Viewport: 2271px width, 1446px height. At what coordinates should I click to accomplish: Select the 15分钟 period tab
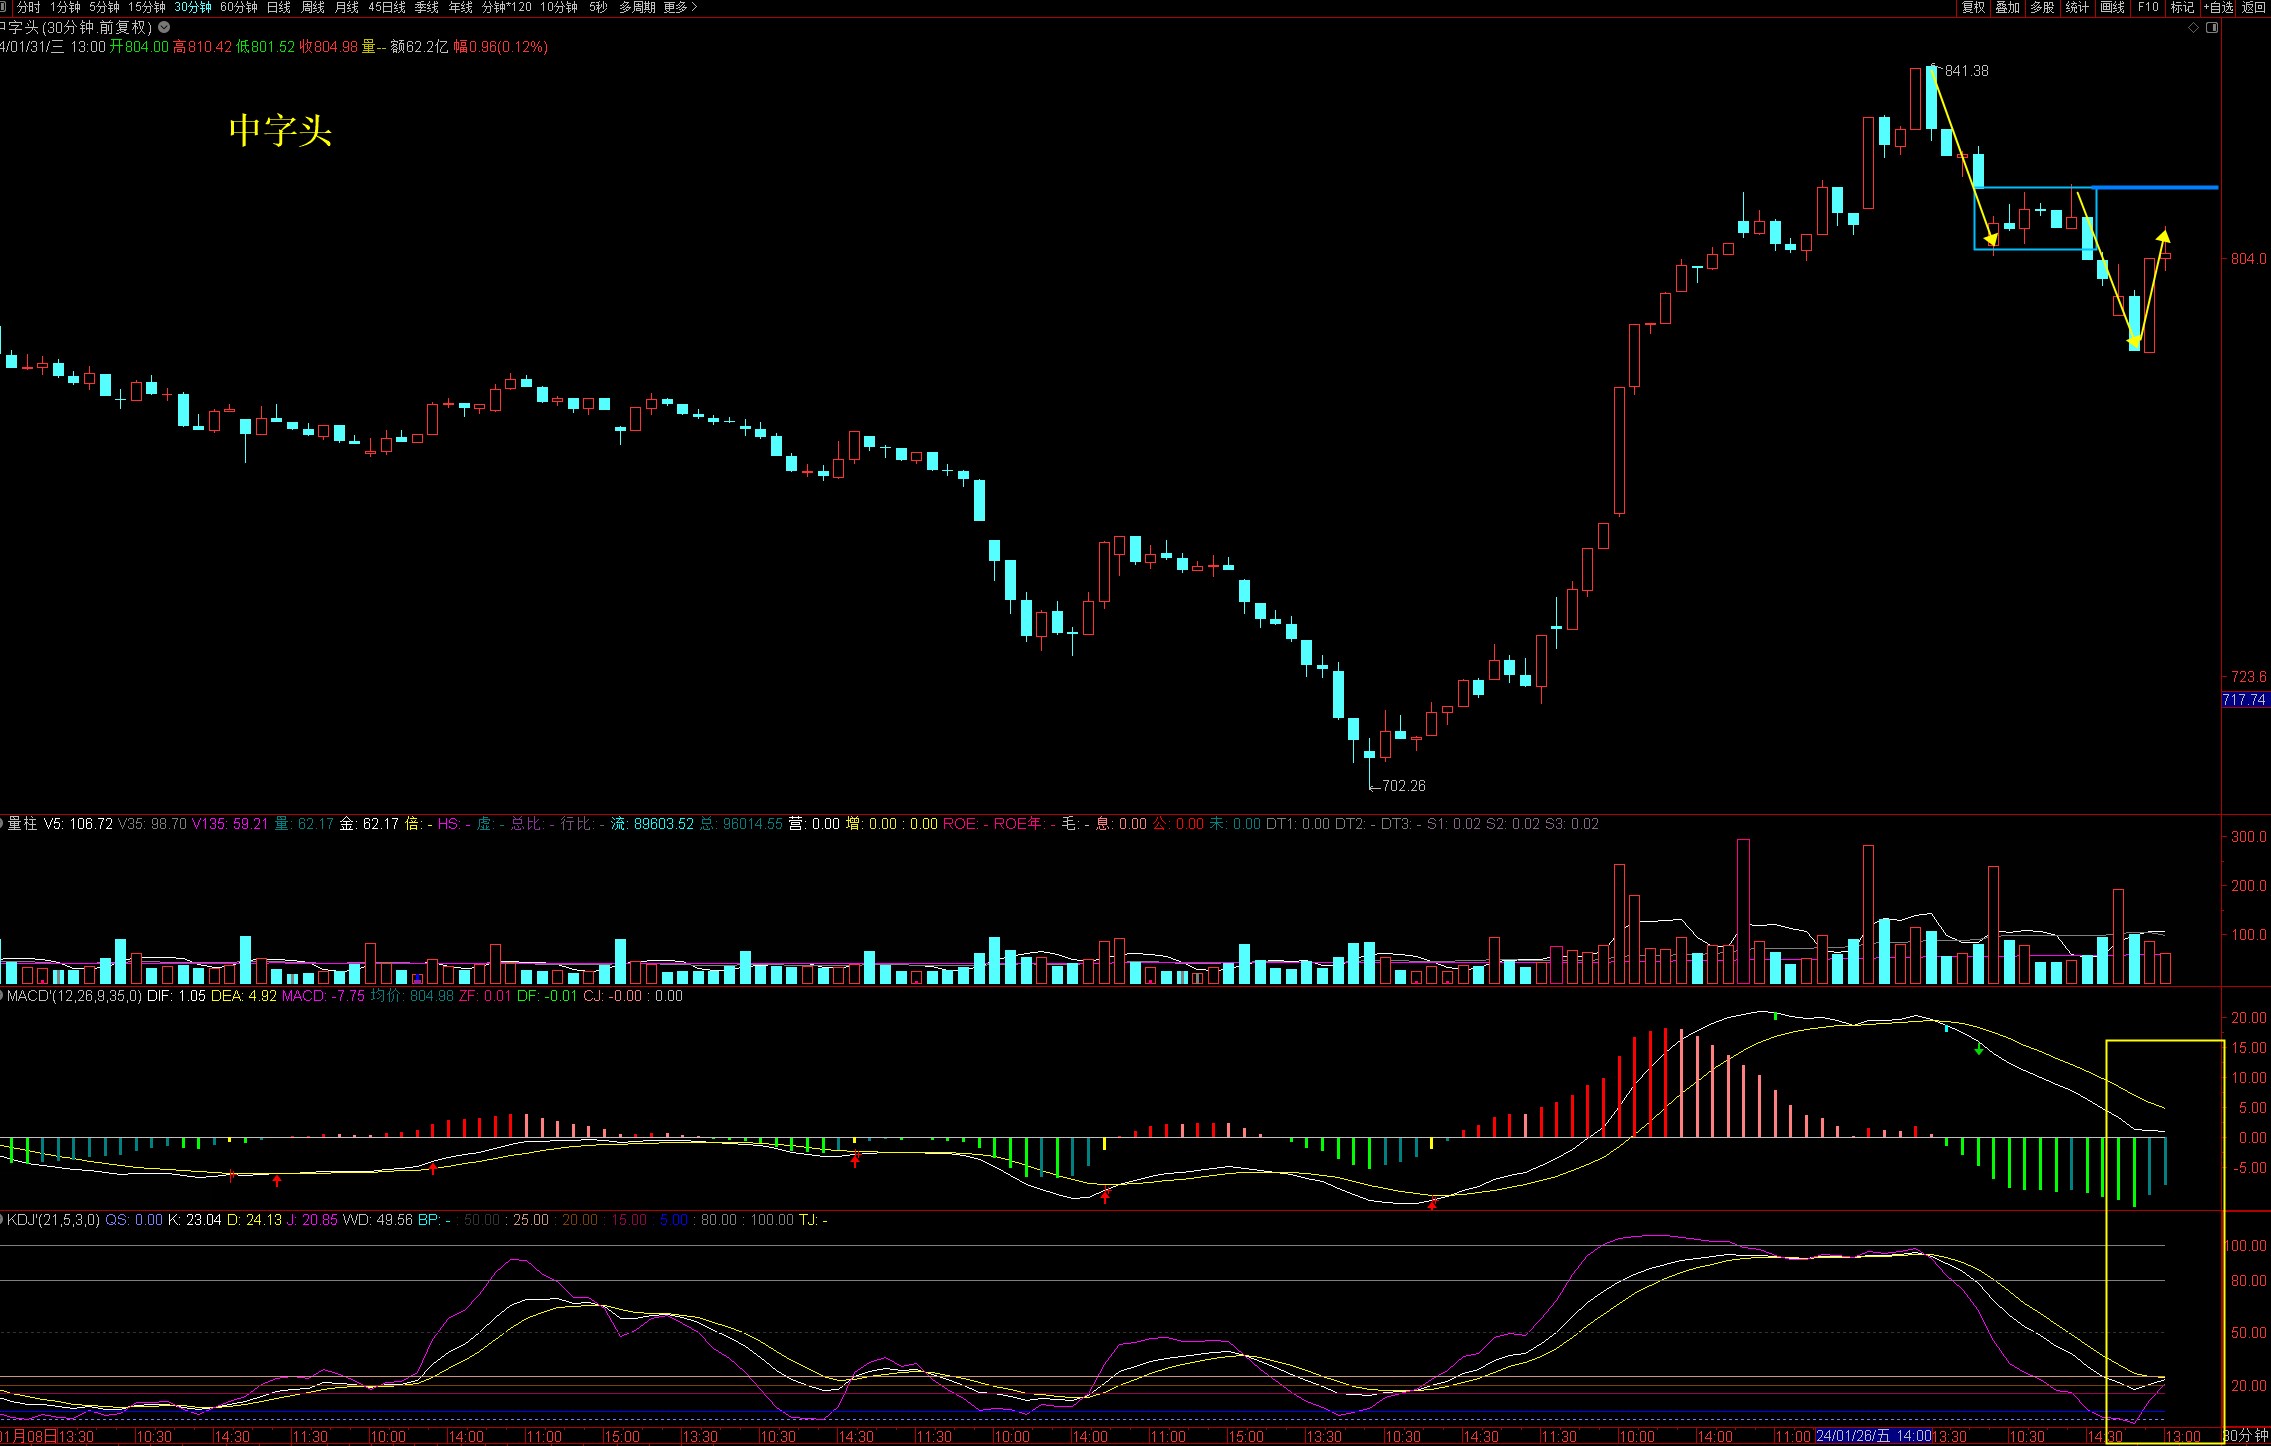coord(146,7)
